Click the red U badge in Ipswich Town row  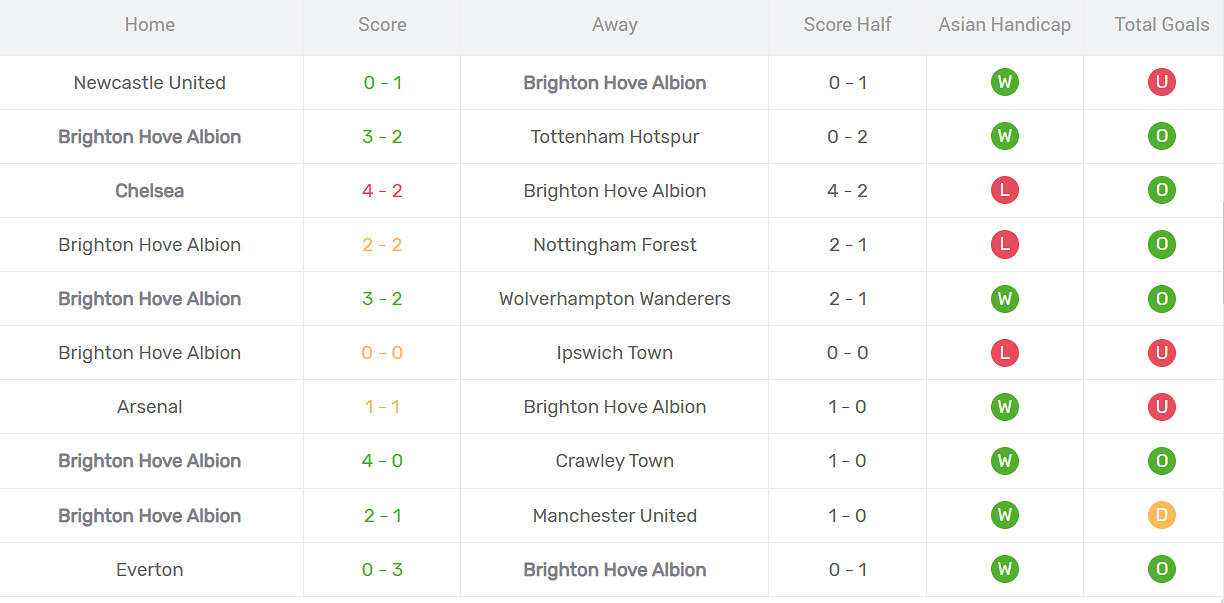(1161, 353)
